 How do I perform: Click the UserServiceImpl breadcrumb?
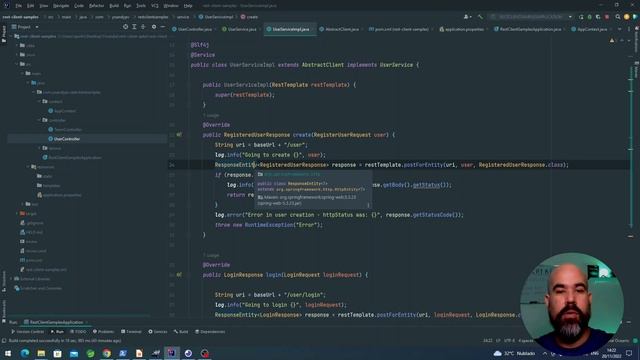click(x=216, y=17)
